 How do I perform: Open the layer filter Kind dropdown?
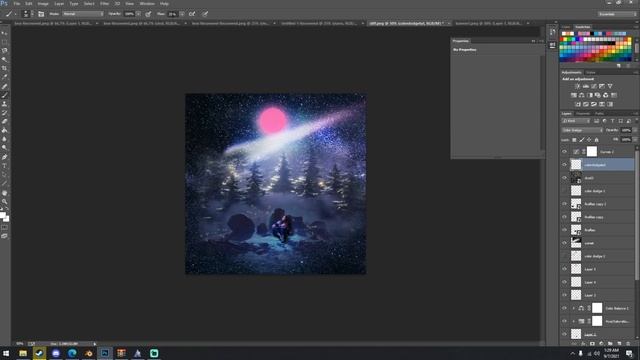(576, 121)
